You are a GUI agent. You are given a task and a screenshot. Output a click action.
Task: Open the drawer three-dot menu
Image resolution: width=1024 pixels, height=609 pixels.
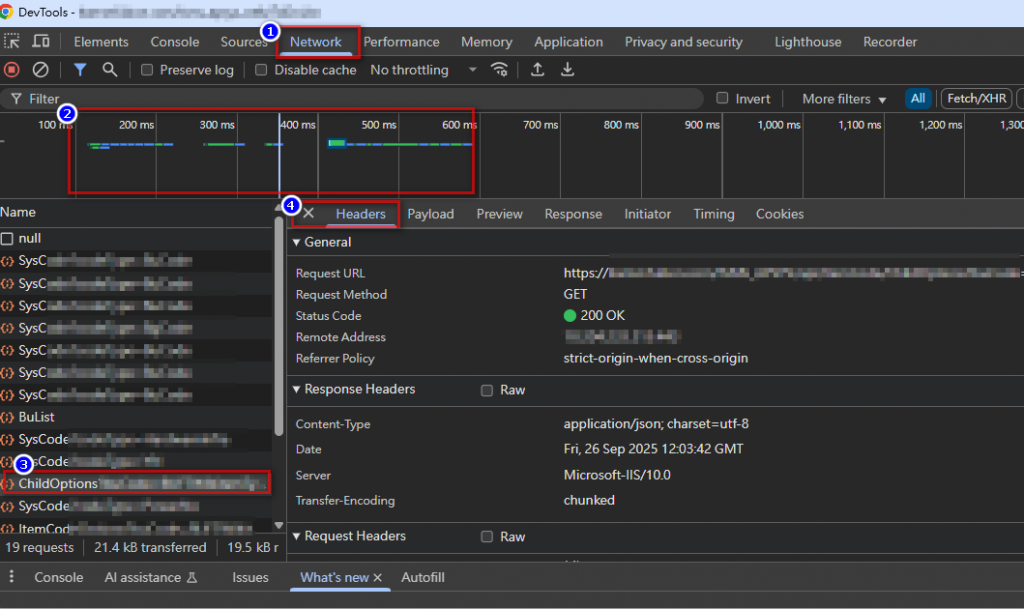11,577
